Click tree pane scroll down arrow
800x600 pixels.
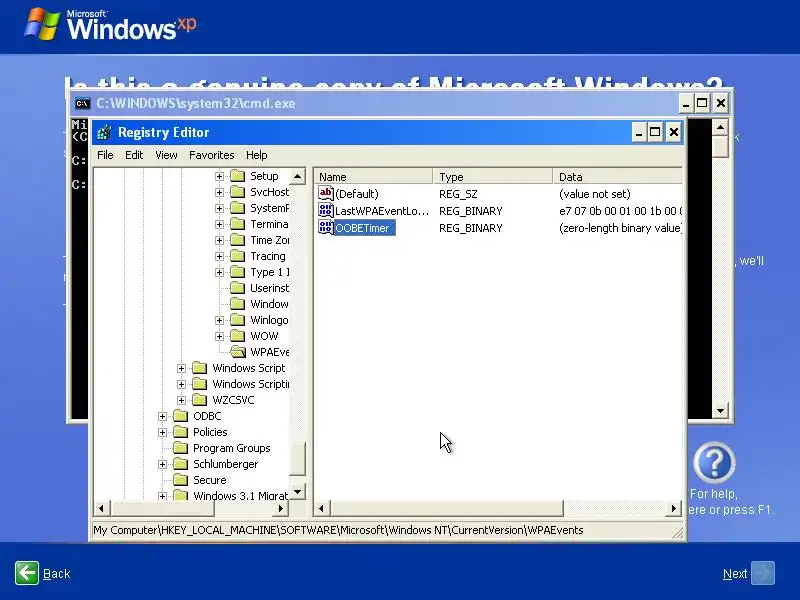[x=297, y=492]
